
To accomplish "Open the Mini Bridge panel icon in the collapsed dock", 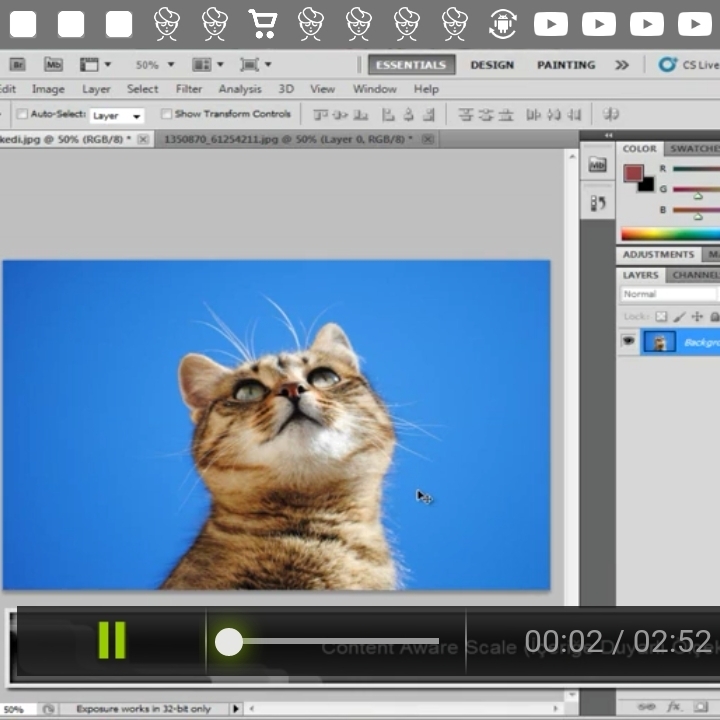I will (597, 164).
